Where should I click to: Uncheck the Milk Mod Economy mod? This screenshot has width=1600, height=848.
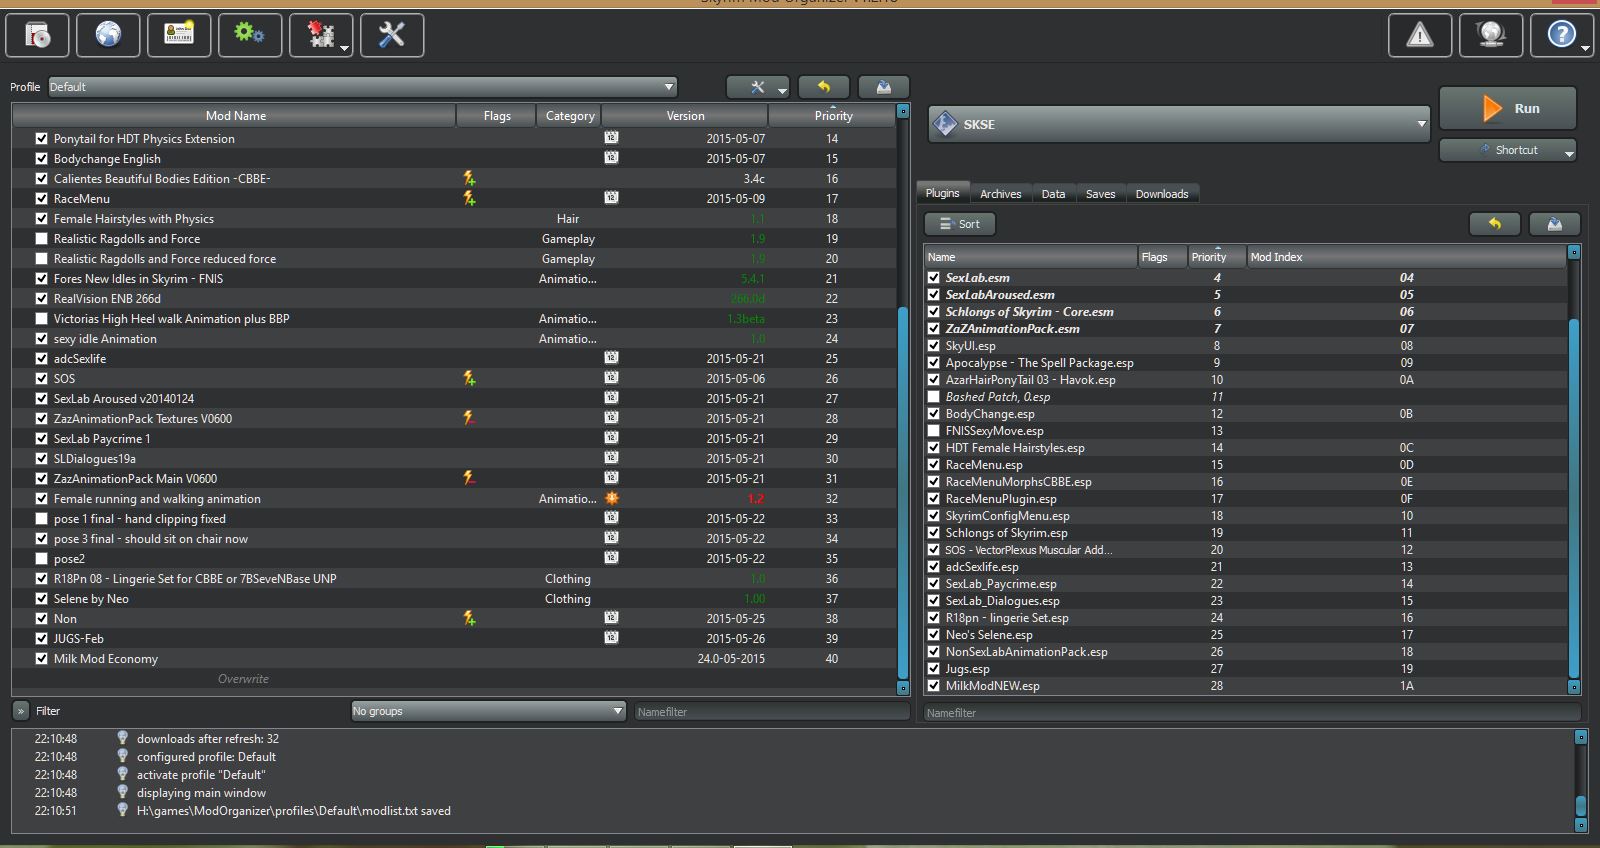(x=41, y=659)
